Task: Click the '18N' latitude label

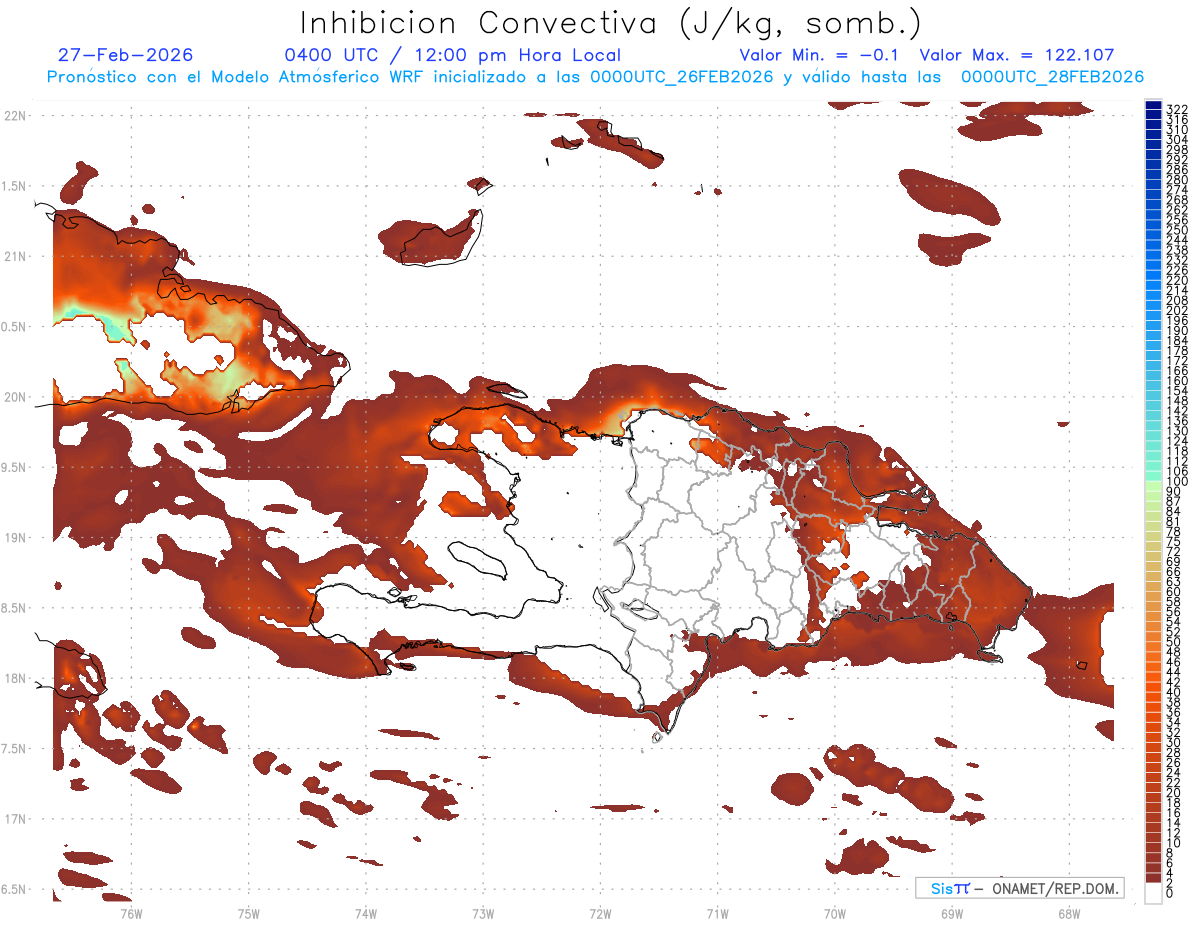Action: 14,678
